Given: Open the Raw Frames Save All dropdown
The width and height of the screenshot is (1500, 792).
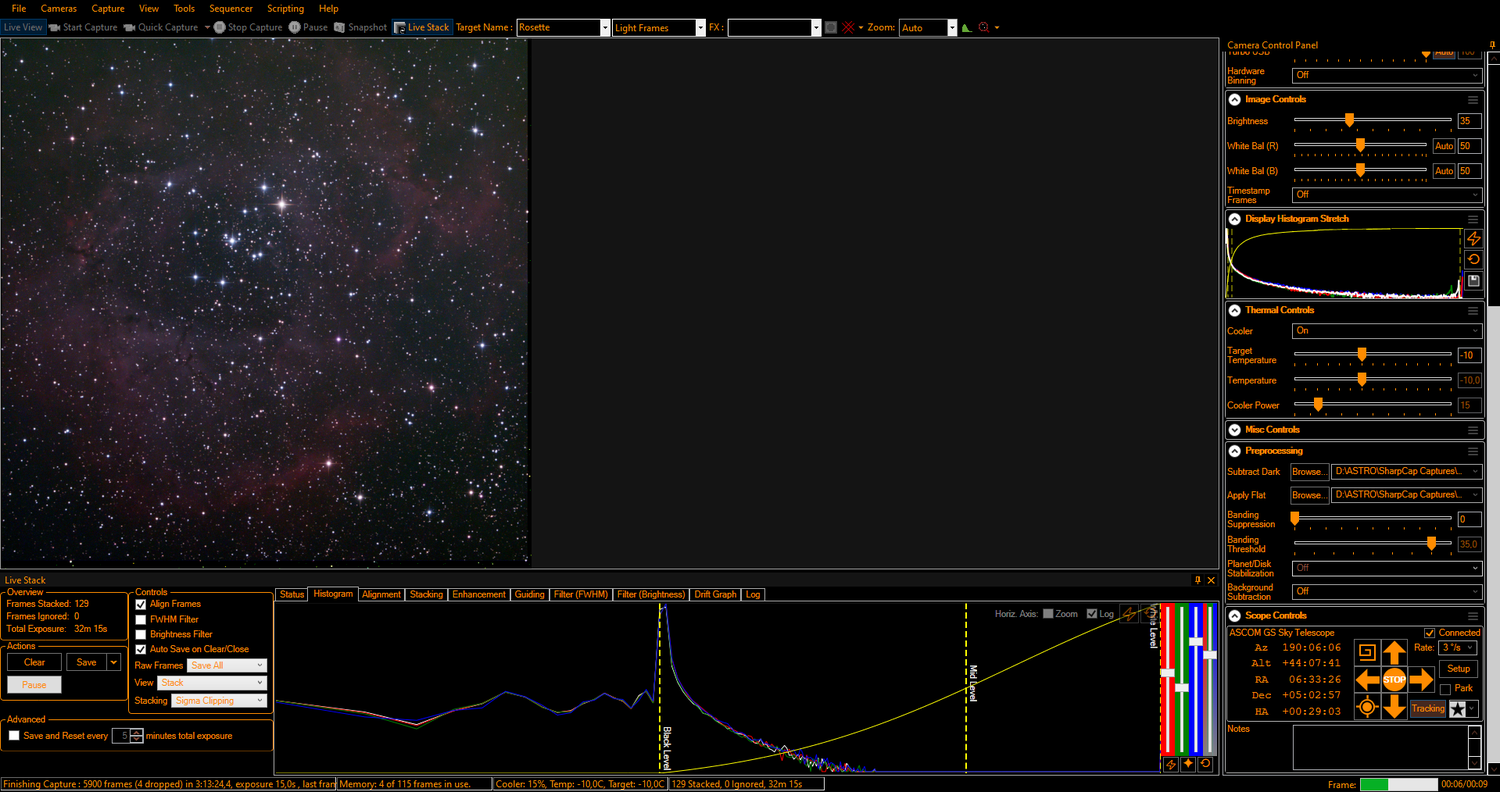Looking at the screenshot, I should [x=227, y=666].
